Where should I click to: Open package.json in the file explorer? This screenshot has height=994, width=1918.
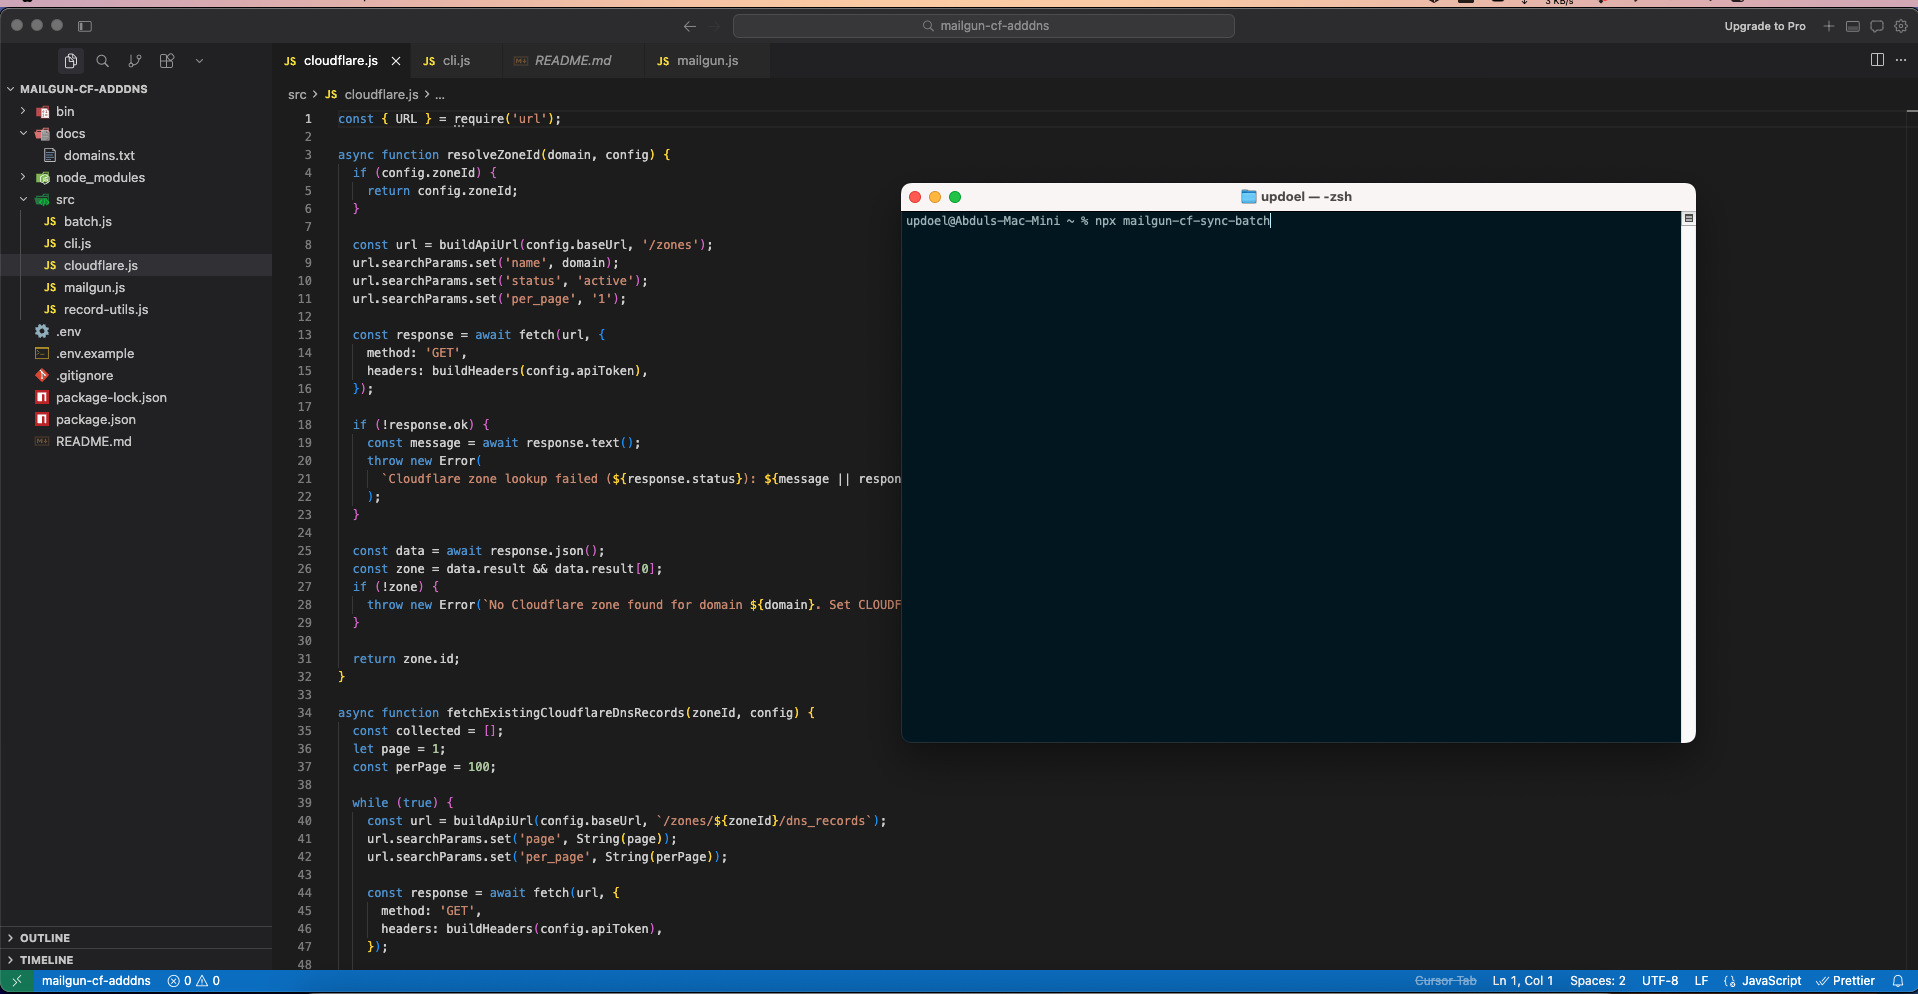(x=95, y=420)
